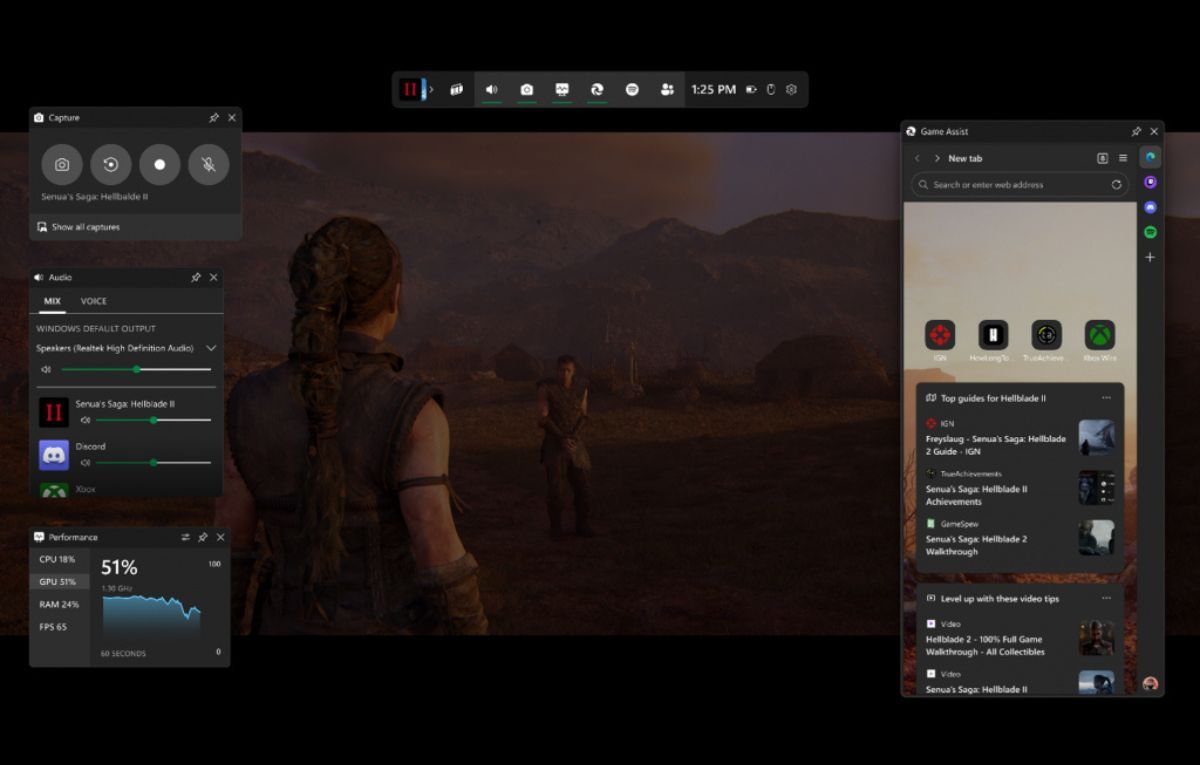Expand the Speakers output device dropdown

pos(211,348)
